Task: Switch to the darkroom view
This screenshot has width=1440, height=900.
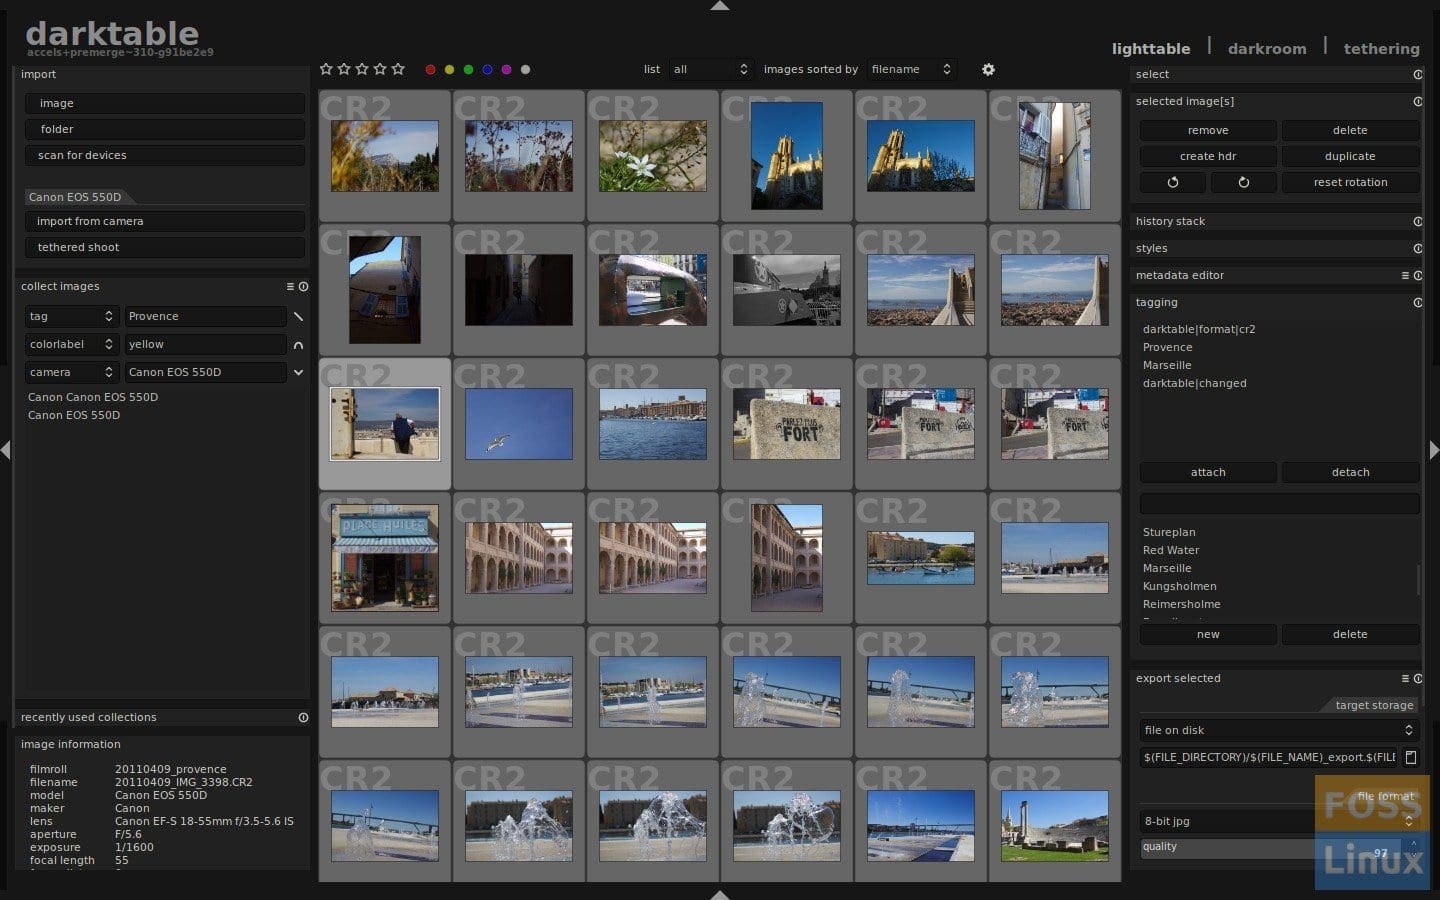Action: (1267, 48)
